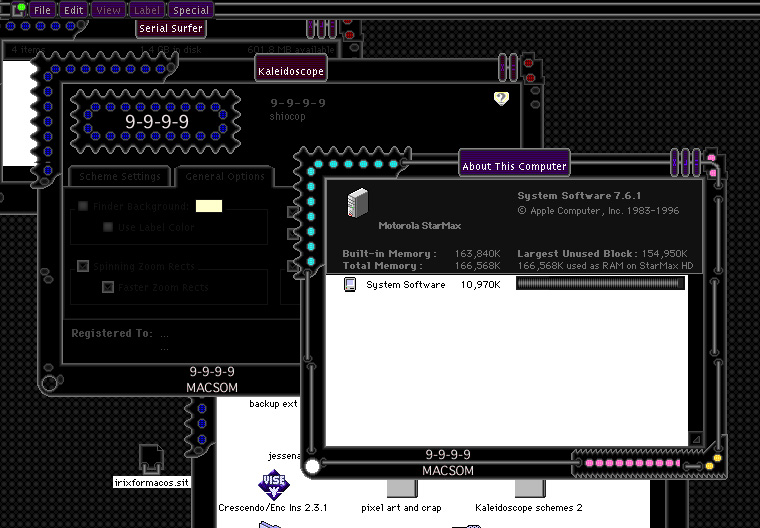Screen dimensions: 760x528
Task: Select the Kaleidoscope schemes 2 folder
Action: tap(529, 489)
